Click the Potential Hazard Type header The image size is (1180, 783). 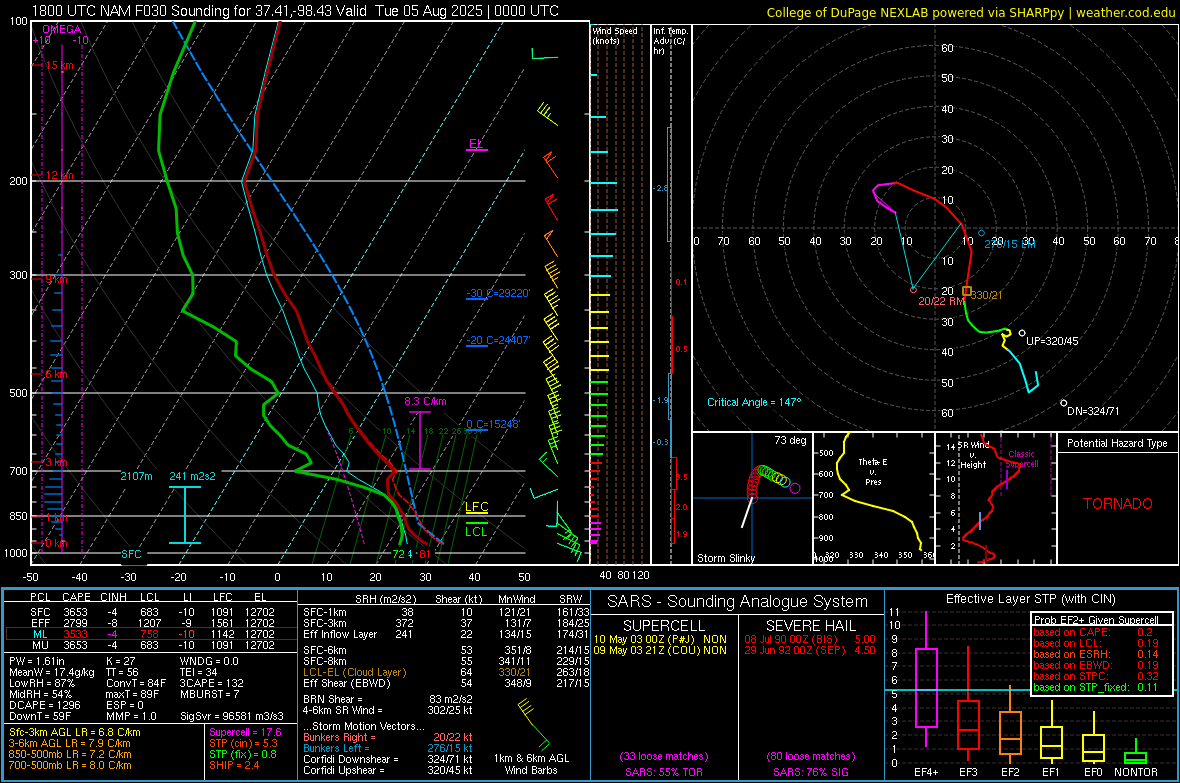1118,443
